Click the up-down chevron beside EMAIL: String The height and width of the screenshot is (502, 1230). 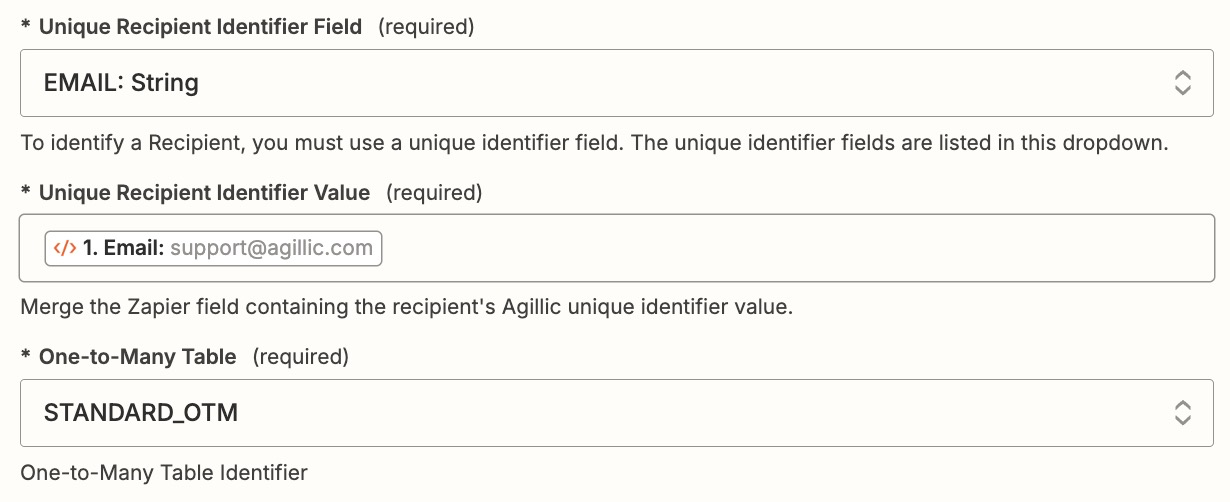coord(1182,83)
